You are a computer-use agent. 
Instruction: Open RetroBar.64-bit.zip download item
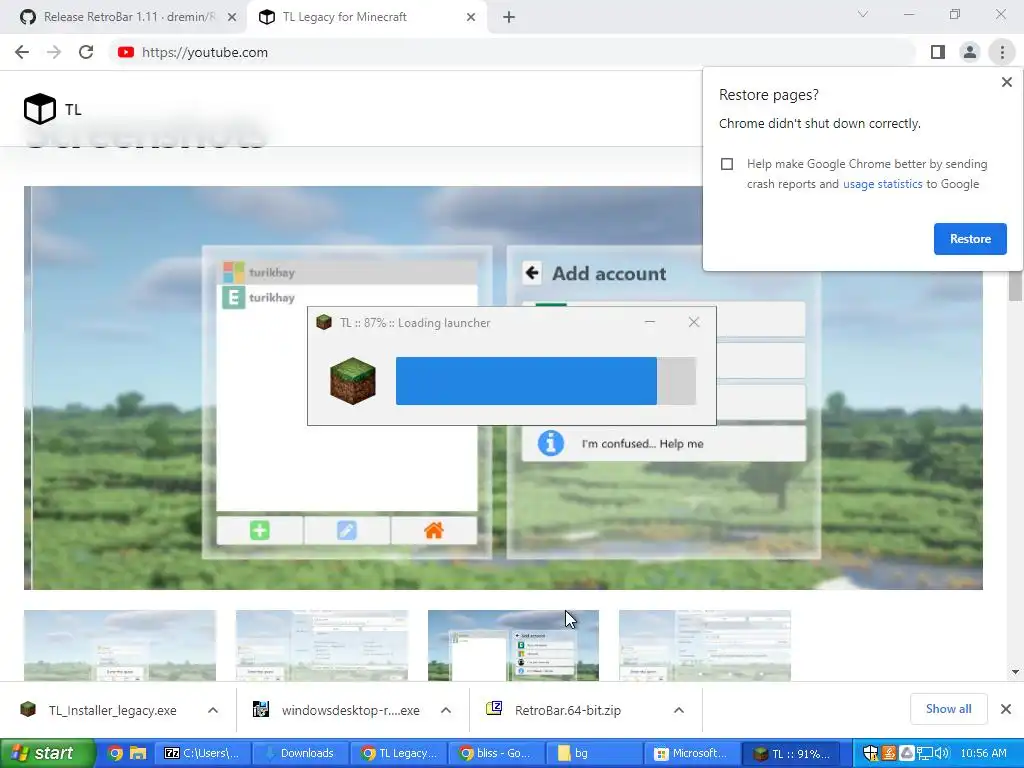point(554,710)
